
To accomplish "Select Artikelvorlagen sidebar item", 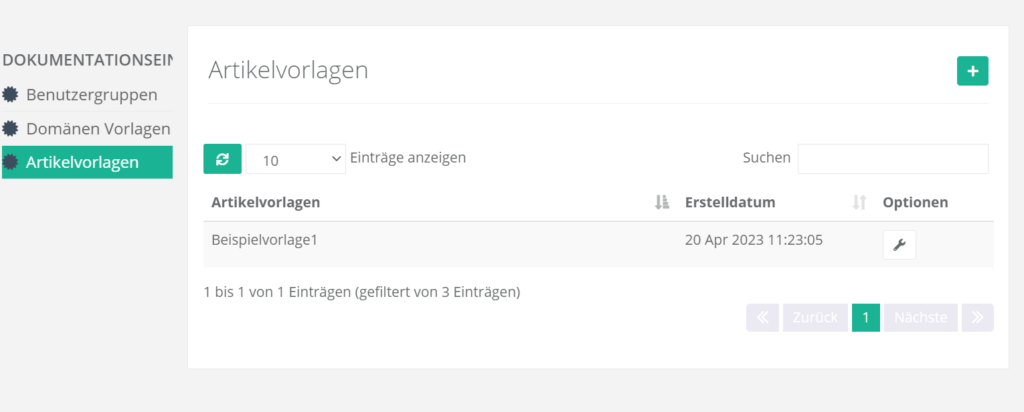I will click(82, 162).
